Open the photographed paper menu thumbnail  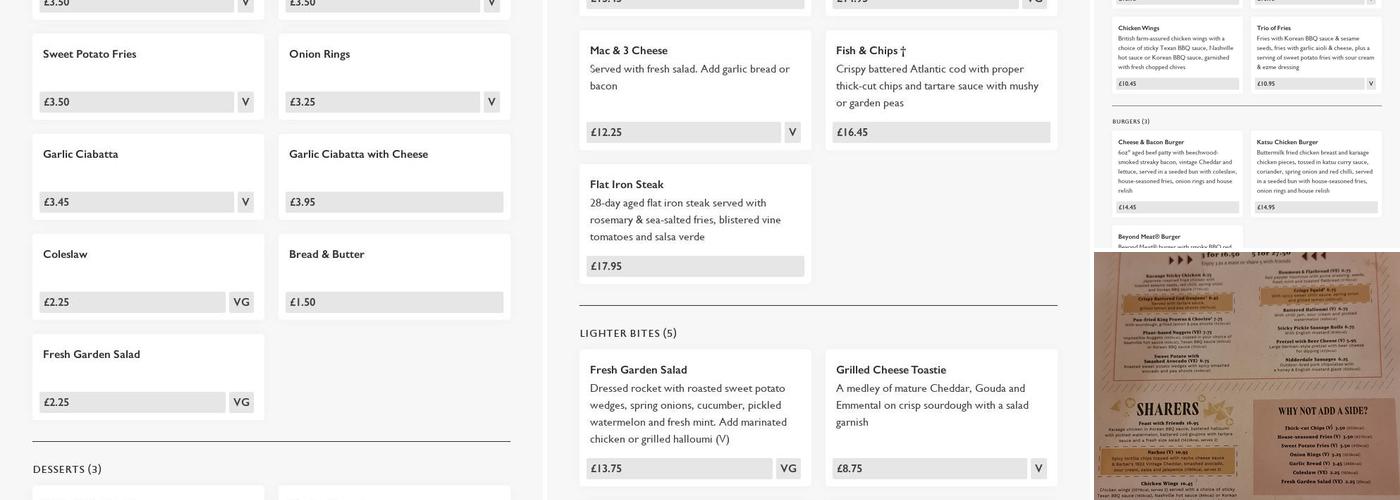tap(1246, 375)
